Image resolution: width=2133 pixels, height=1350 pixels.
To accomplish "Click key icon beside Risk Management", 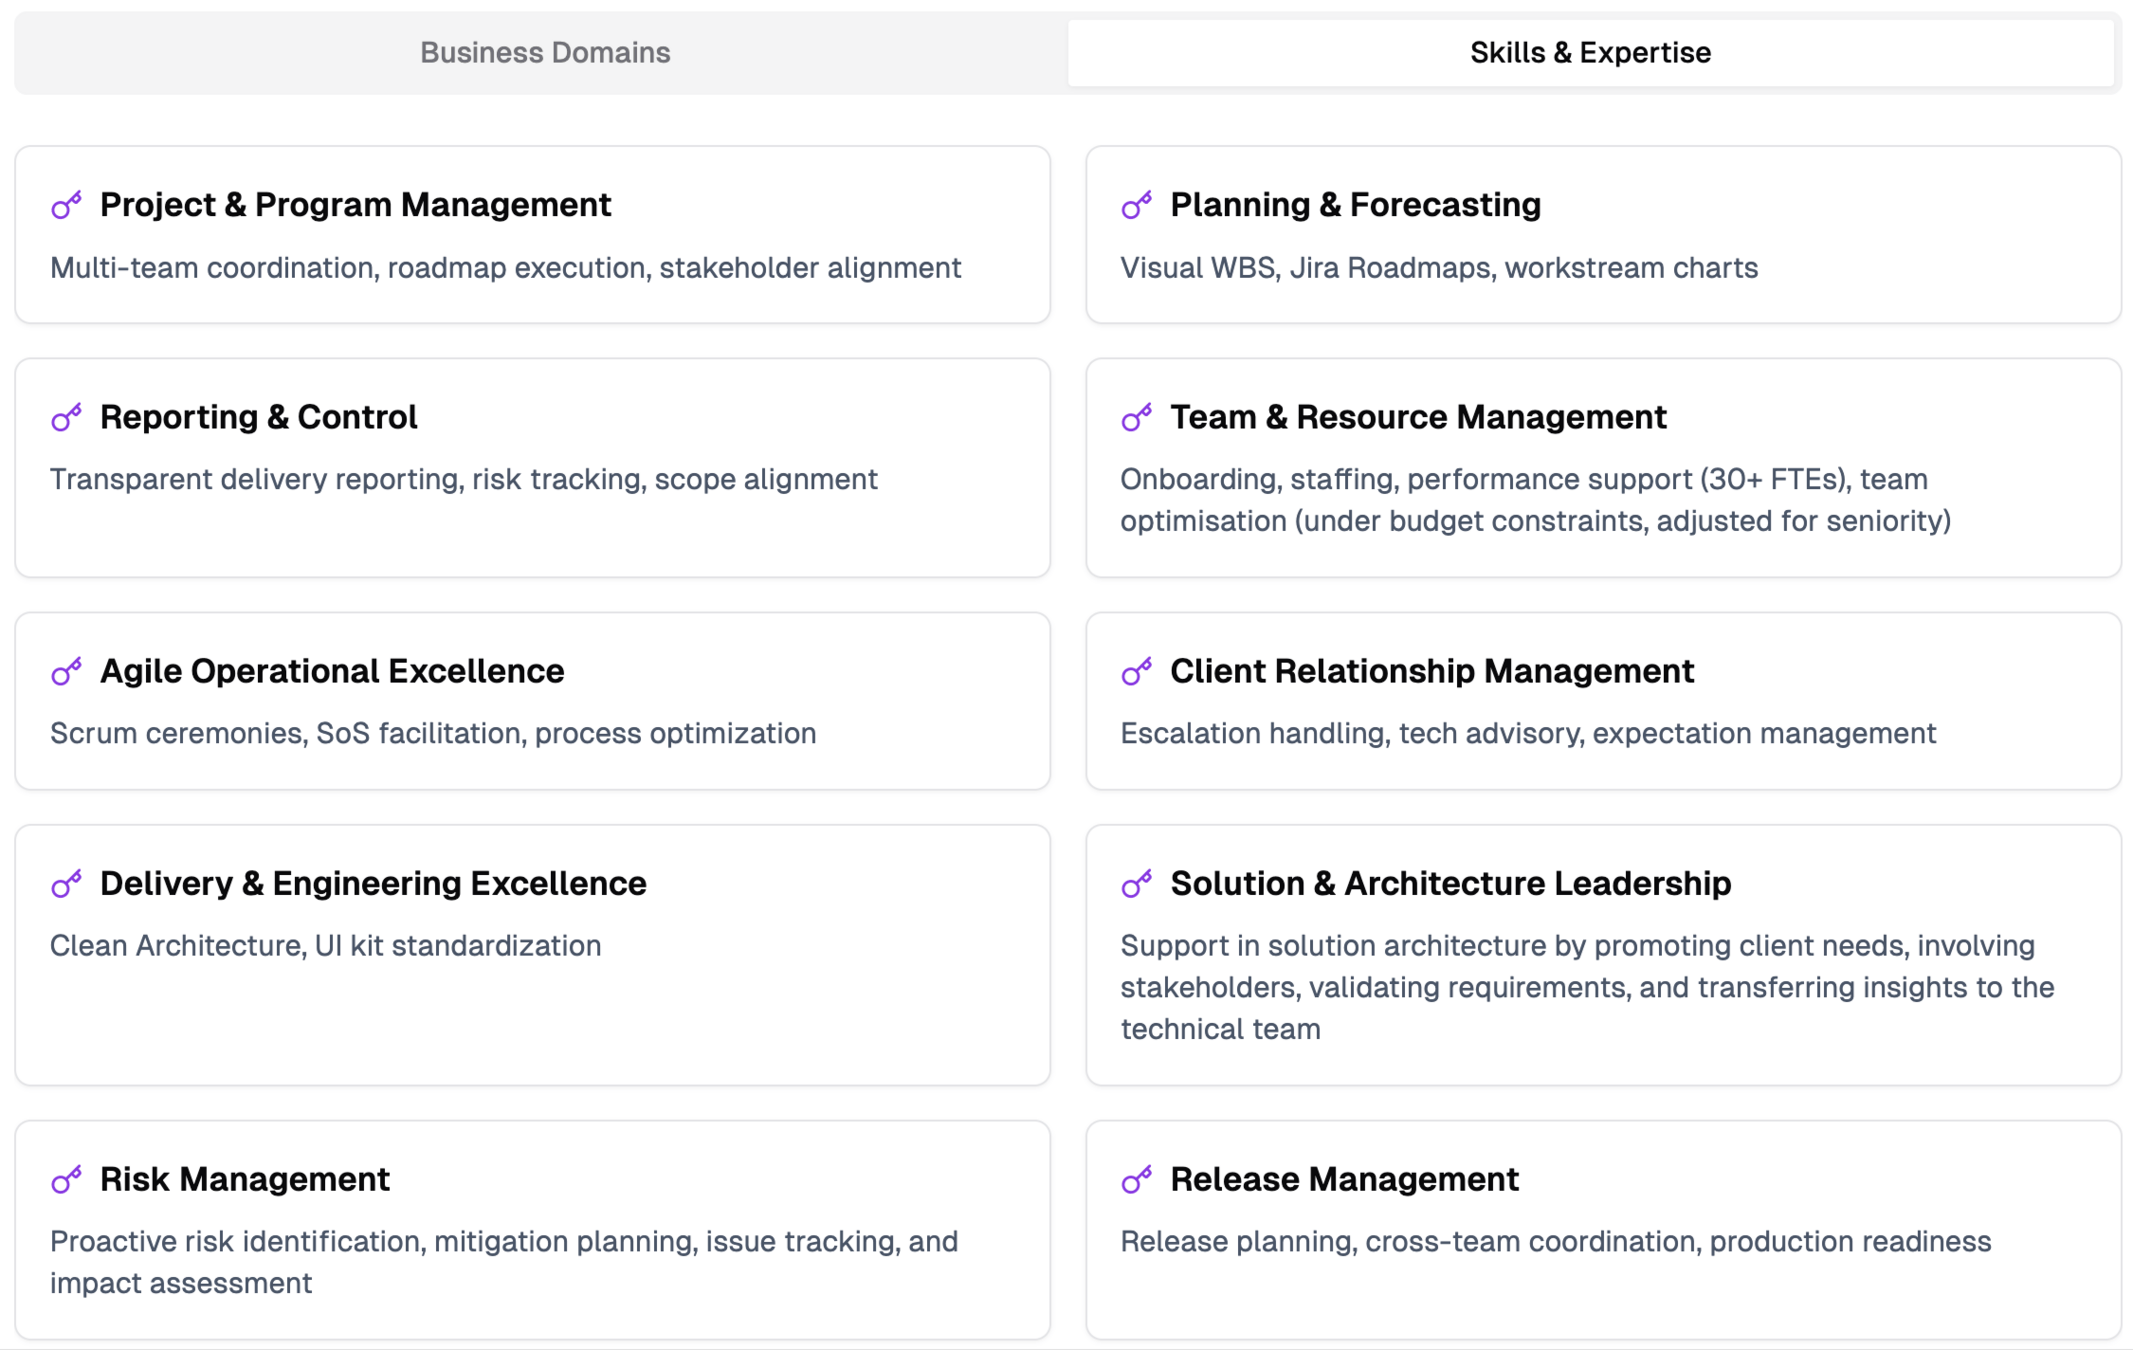I will [x=66, y=1180].
